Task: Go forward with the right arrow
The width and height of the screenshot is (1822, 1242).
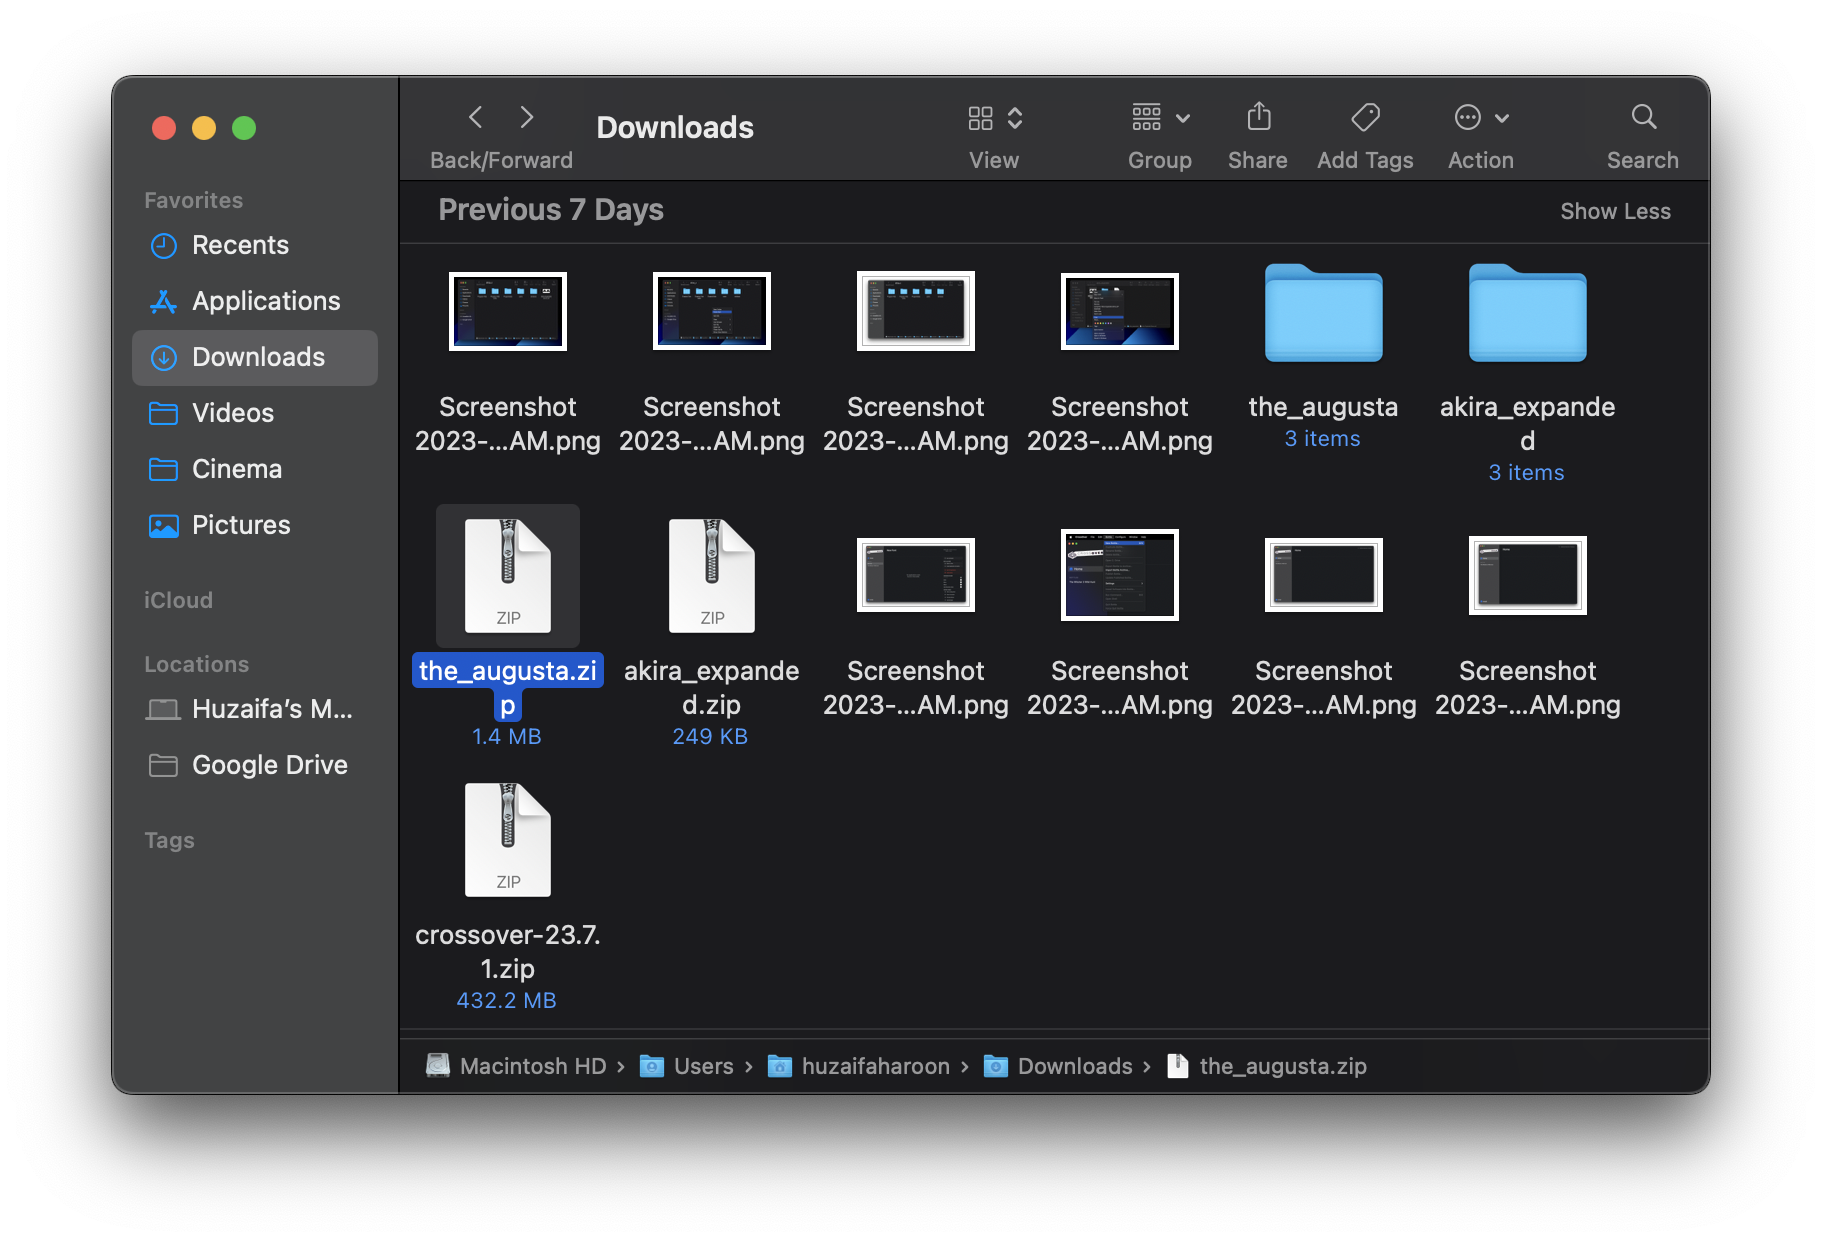Action: [527, 118]
